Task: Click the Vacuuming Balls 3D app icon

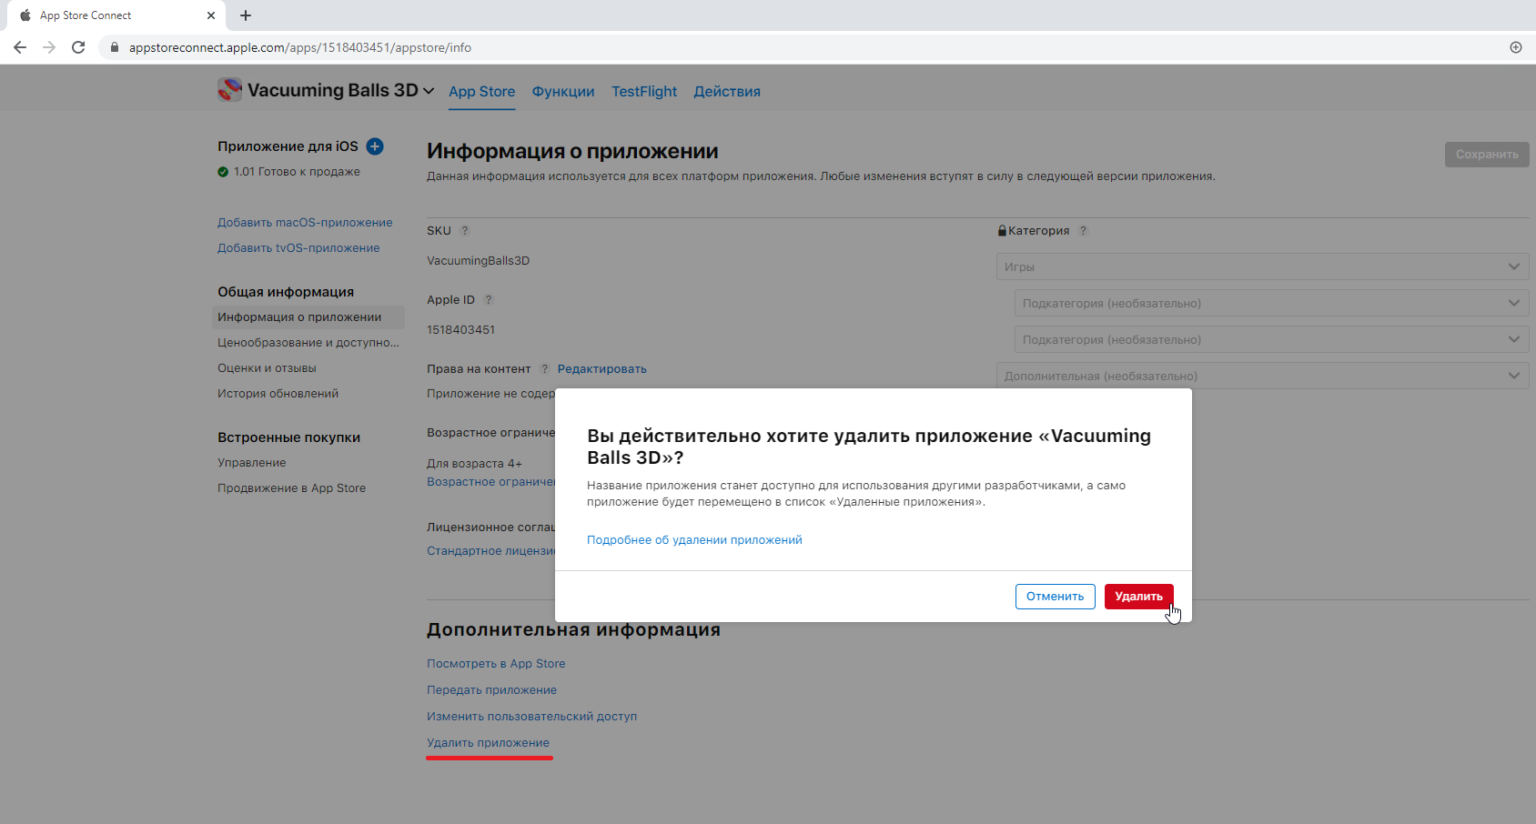Action: point(229,90)
